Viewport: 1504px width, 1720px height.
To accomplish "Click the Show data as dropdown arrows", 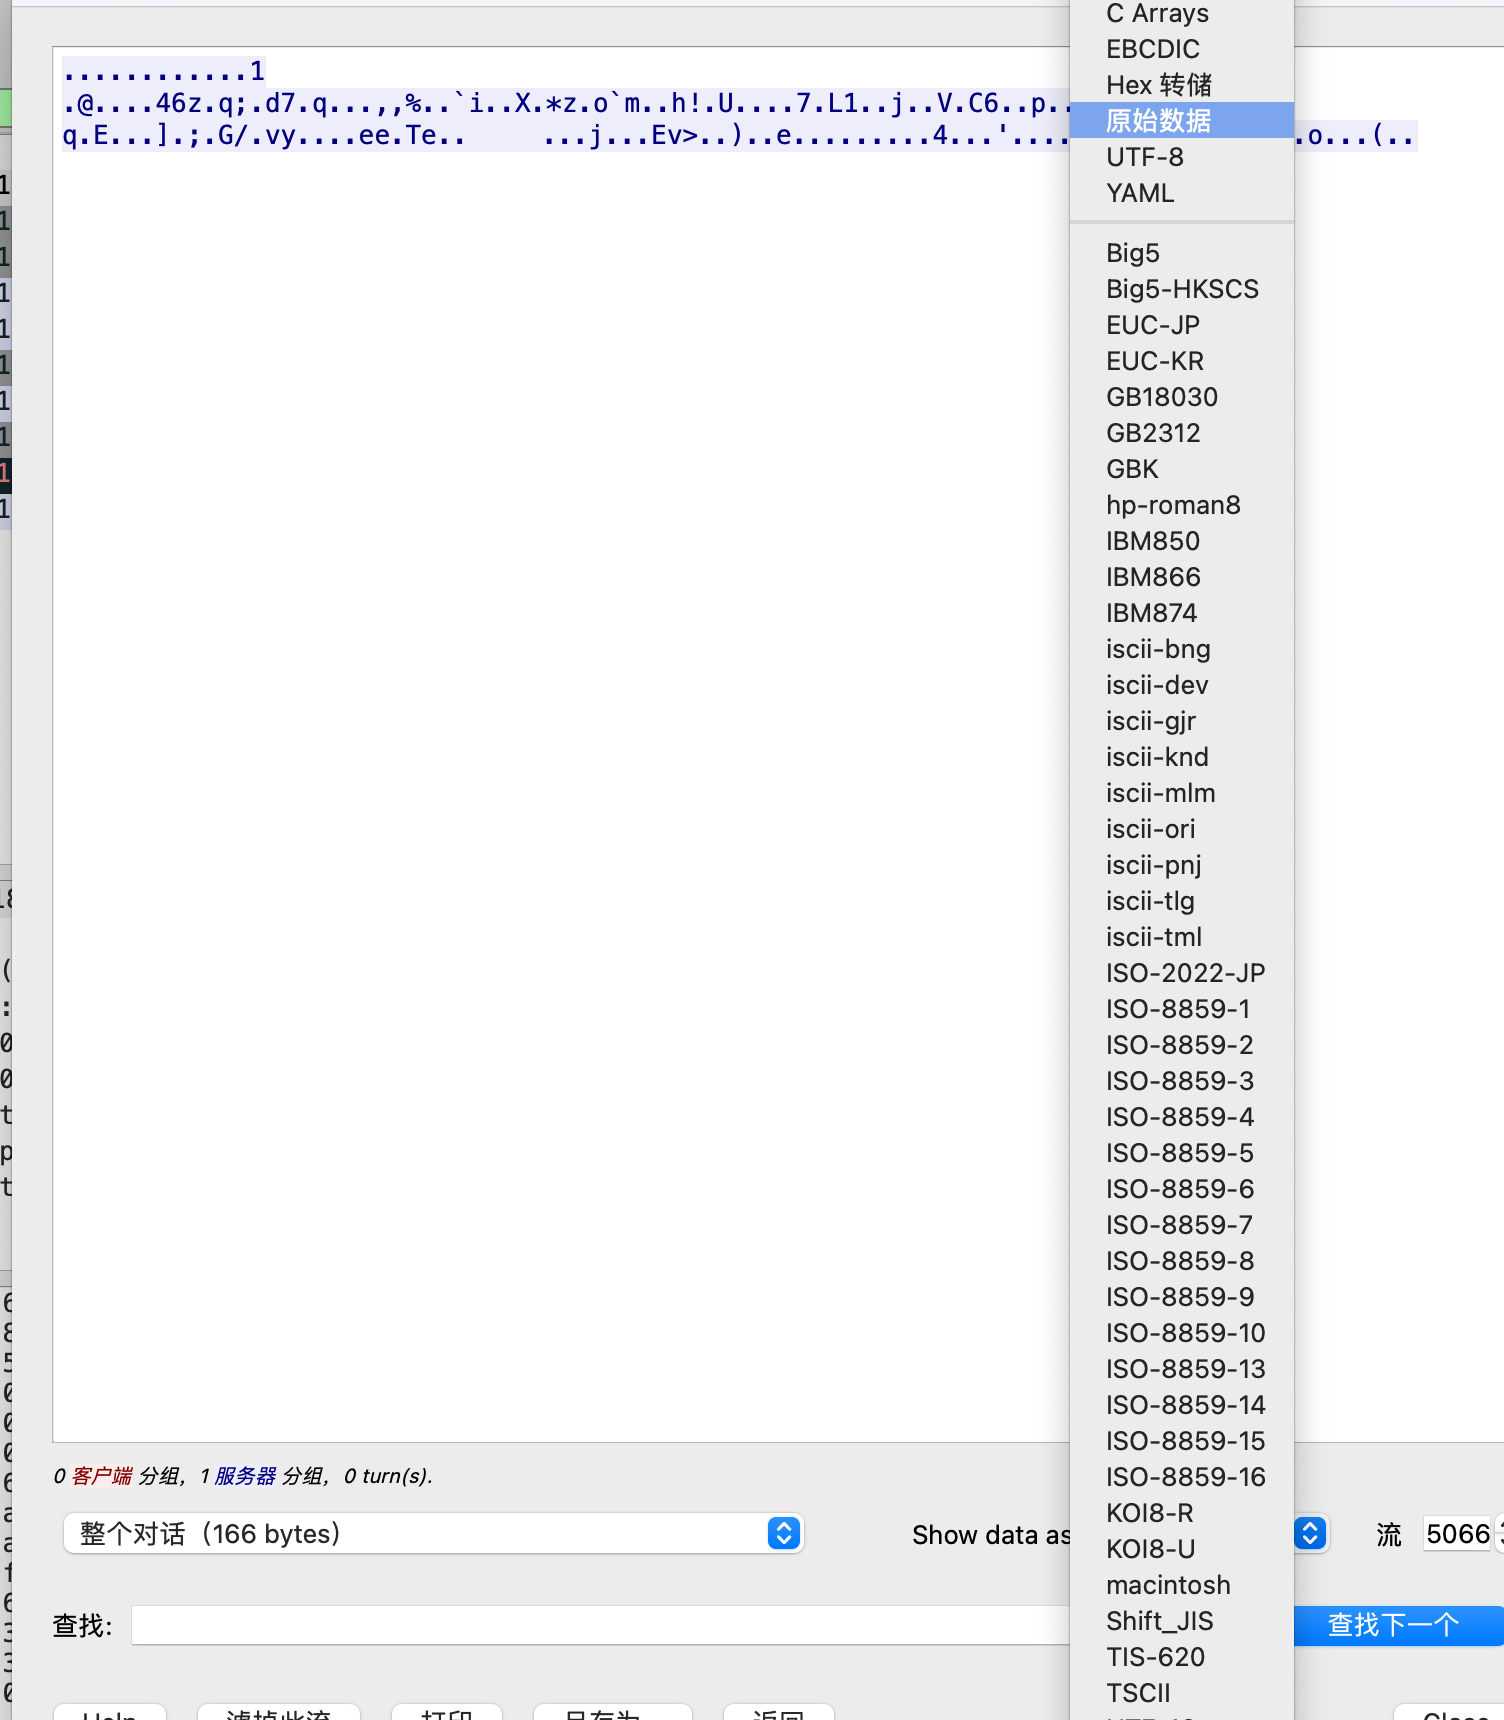I will point(1310,1533).
